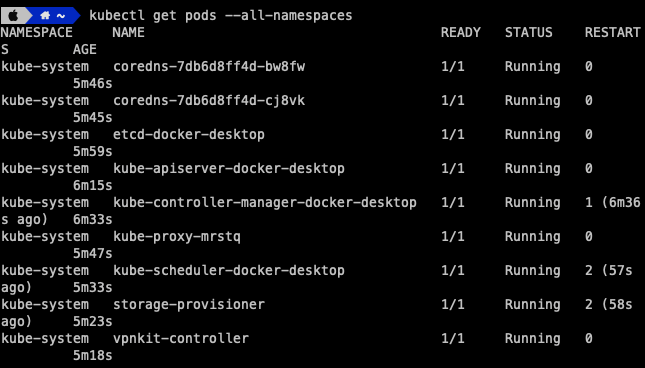Viewport: 645px width, 368px height.
Task: Click the storage-provisioner pod name
Action: tap(189, 304)
